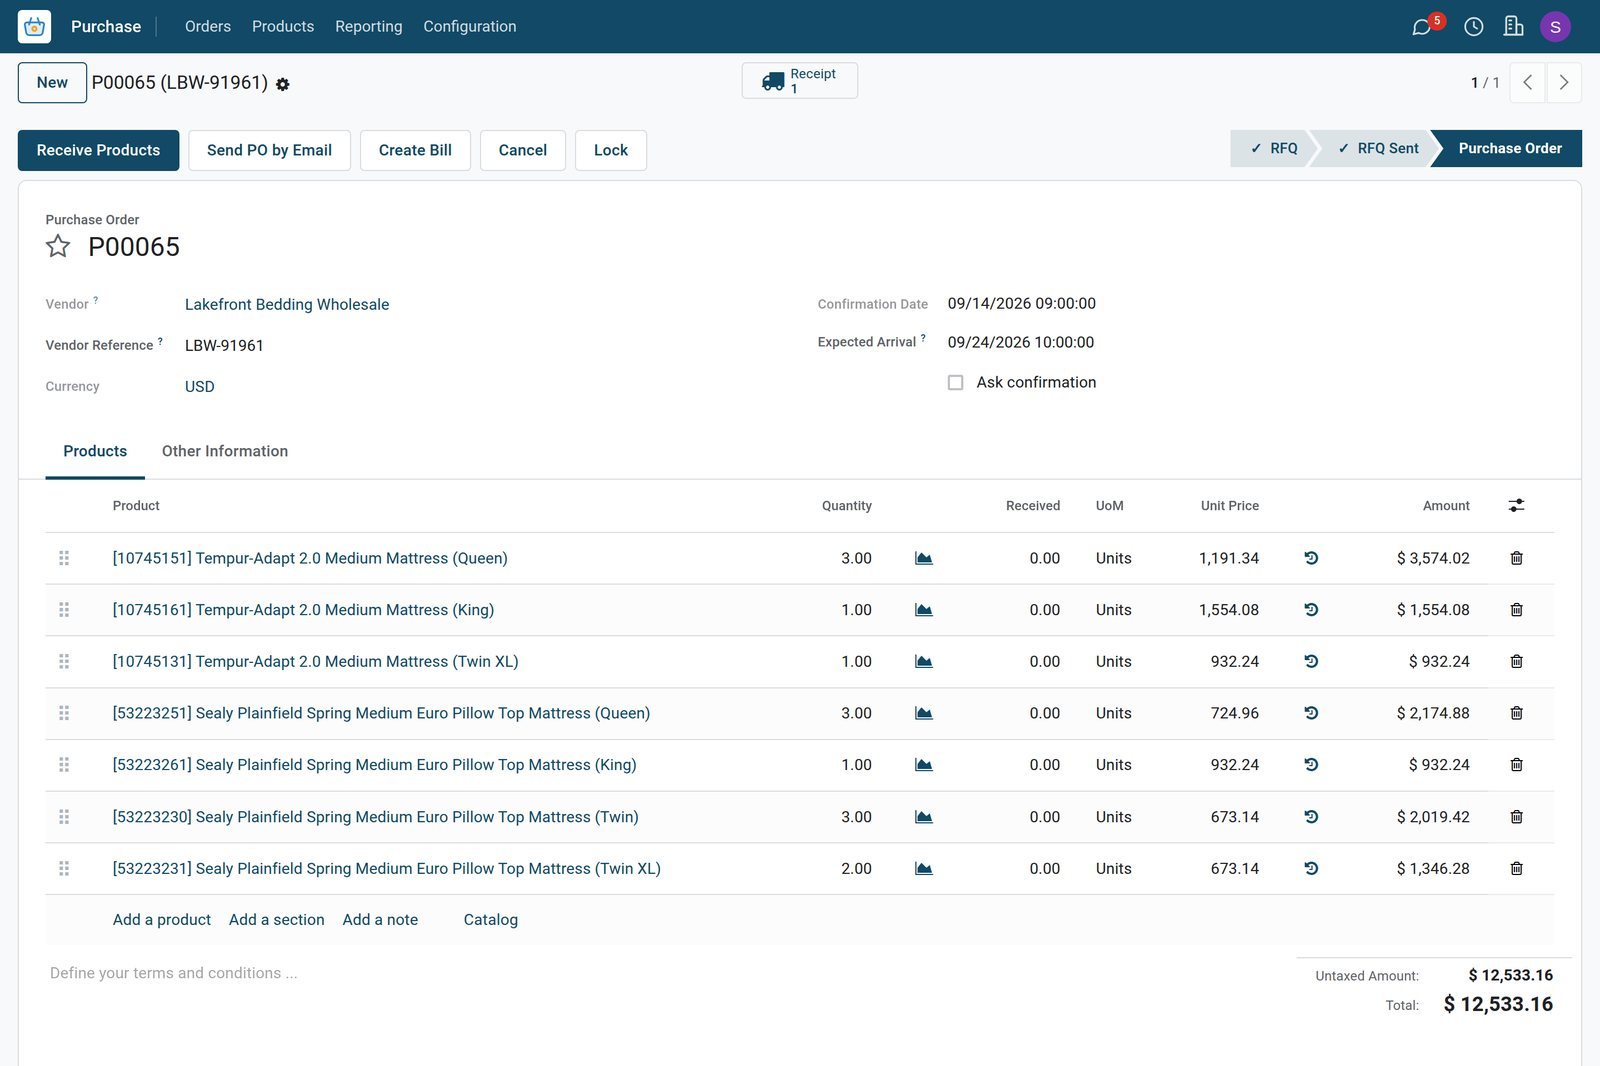
Task: Open the Configuration menu
Action: 470,27
